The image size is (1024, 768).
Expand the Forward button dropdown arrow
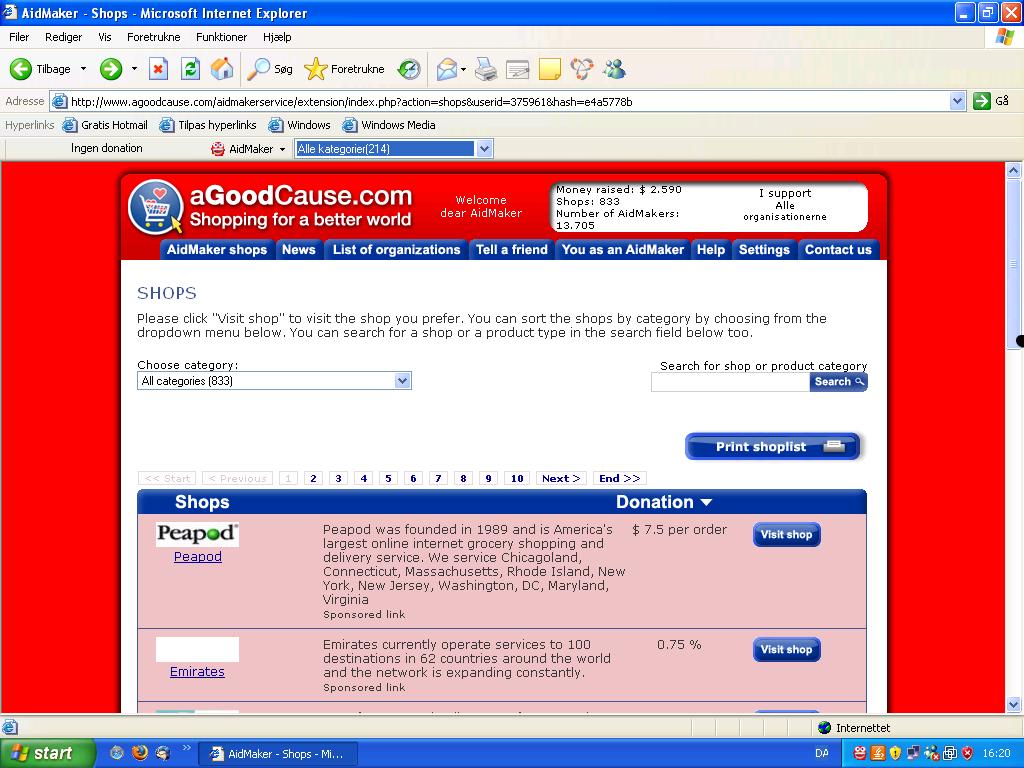pos(134,69)
